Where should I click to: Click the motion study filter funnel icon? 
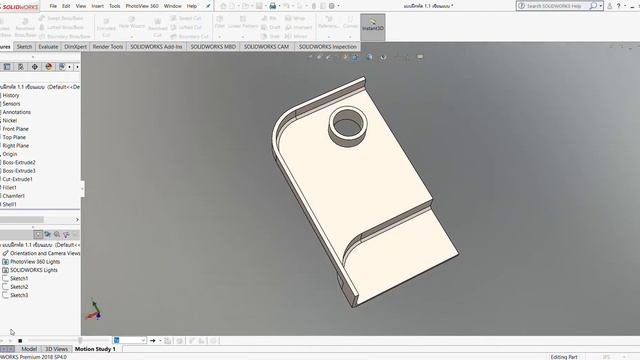pyautogui.click(x=66, y=234)
